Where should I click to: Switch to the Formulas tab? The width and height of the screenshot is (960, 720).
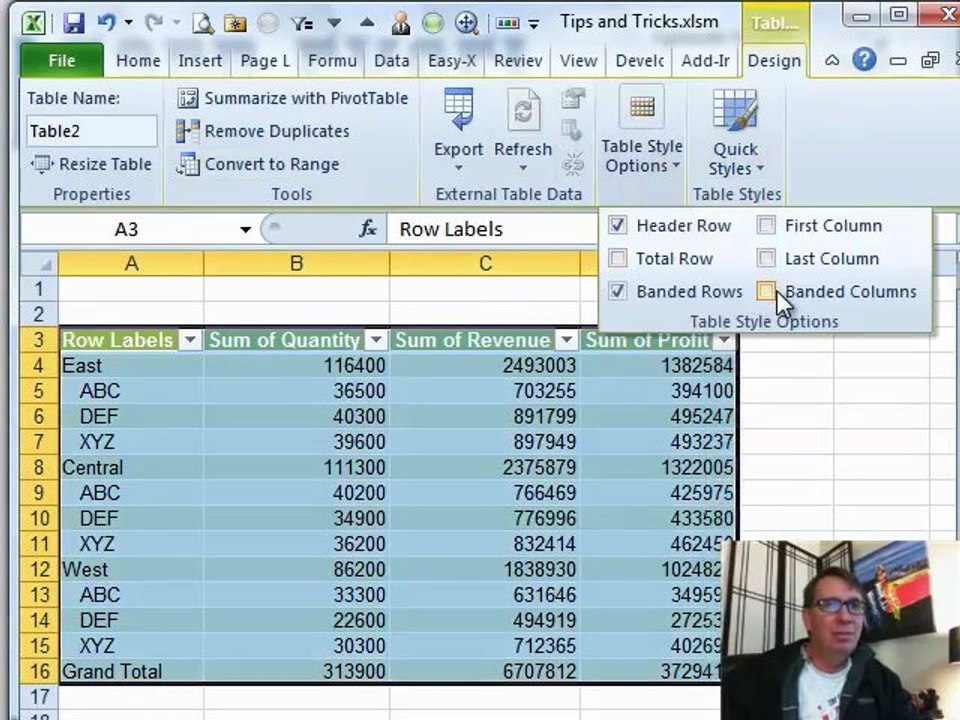(x=332, y=61)
